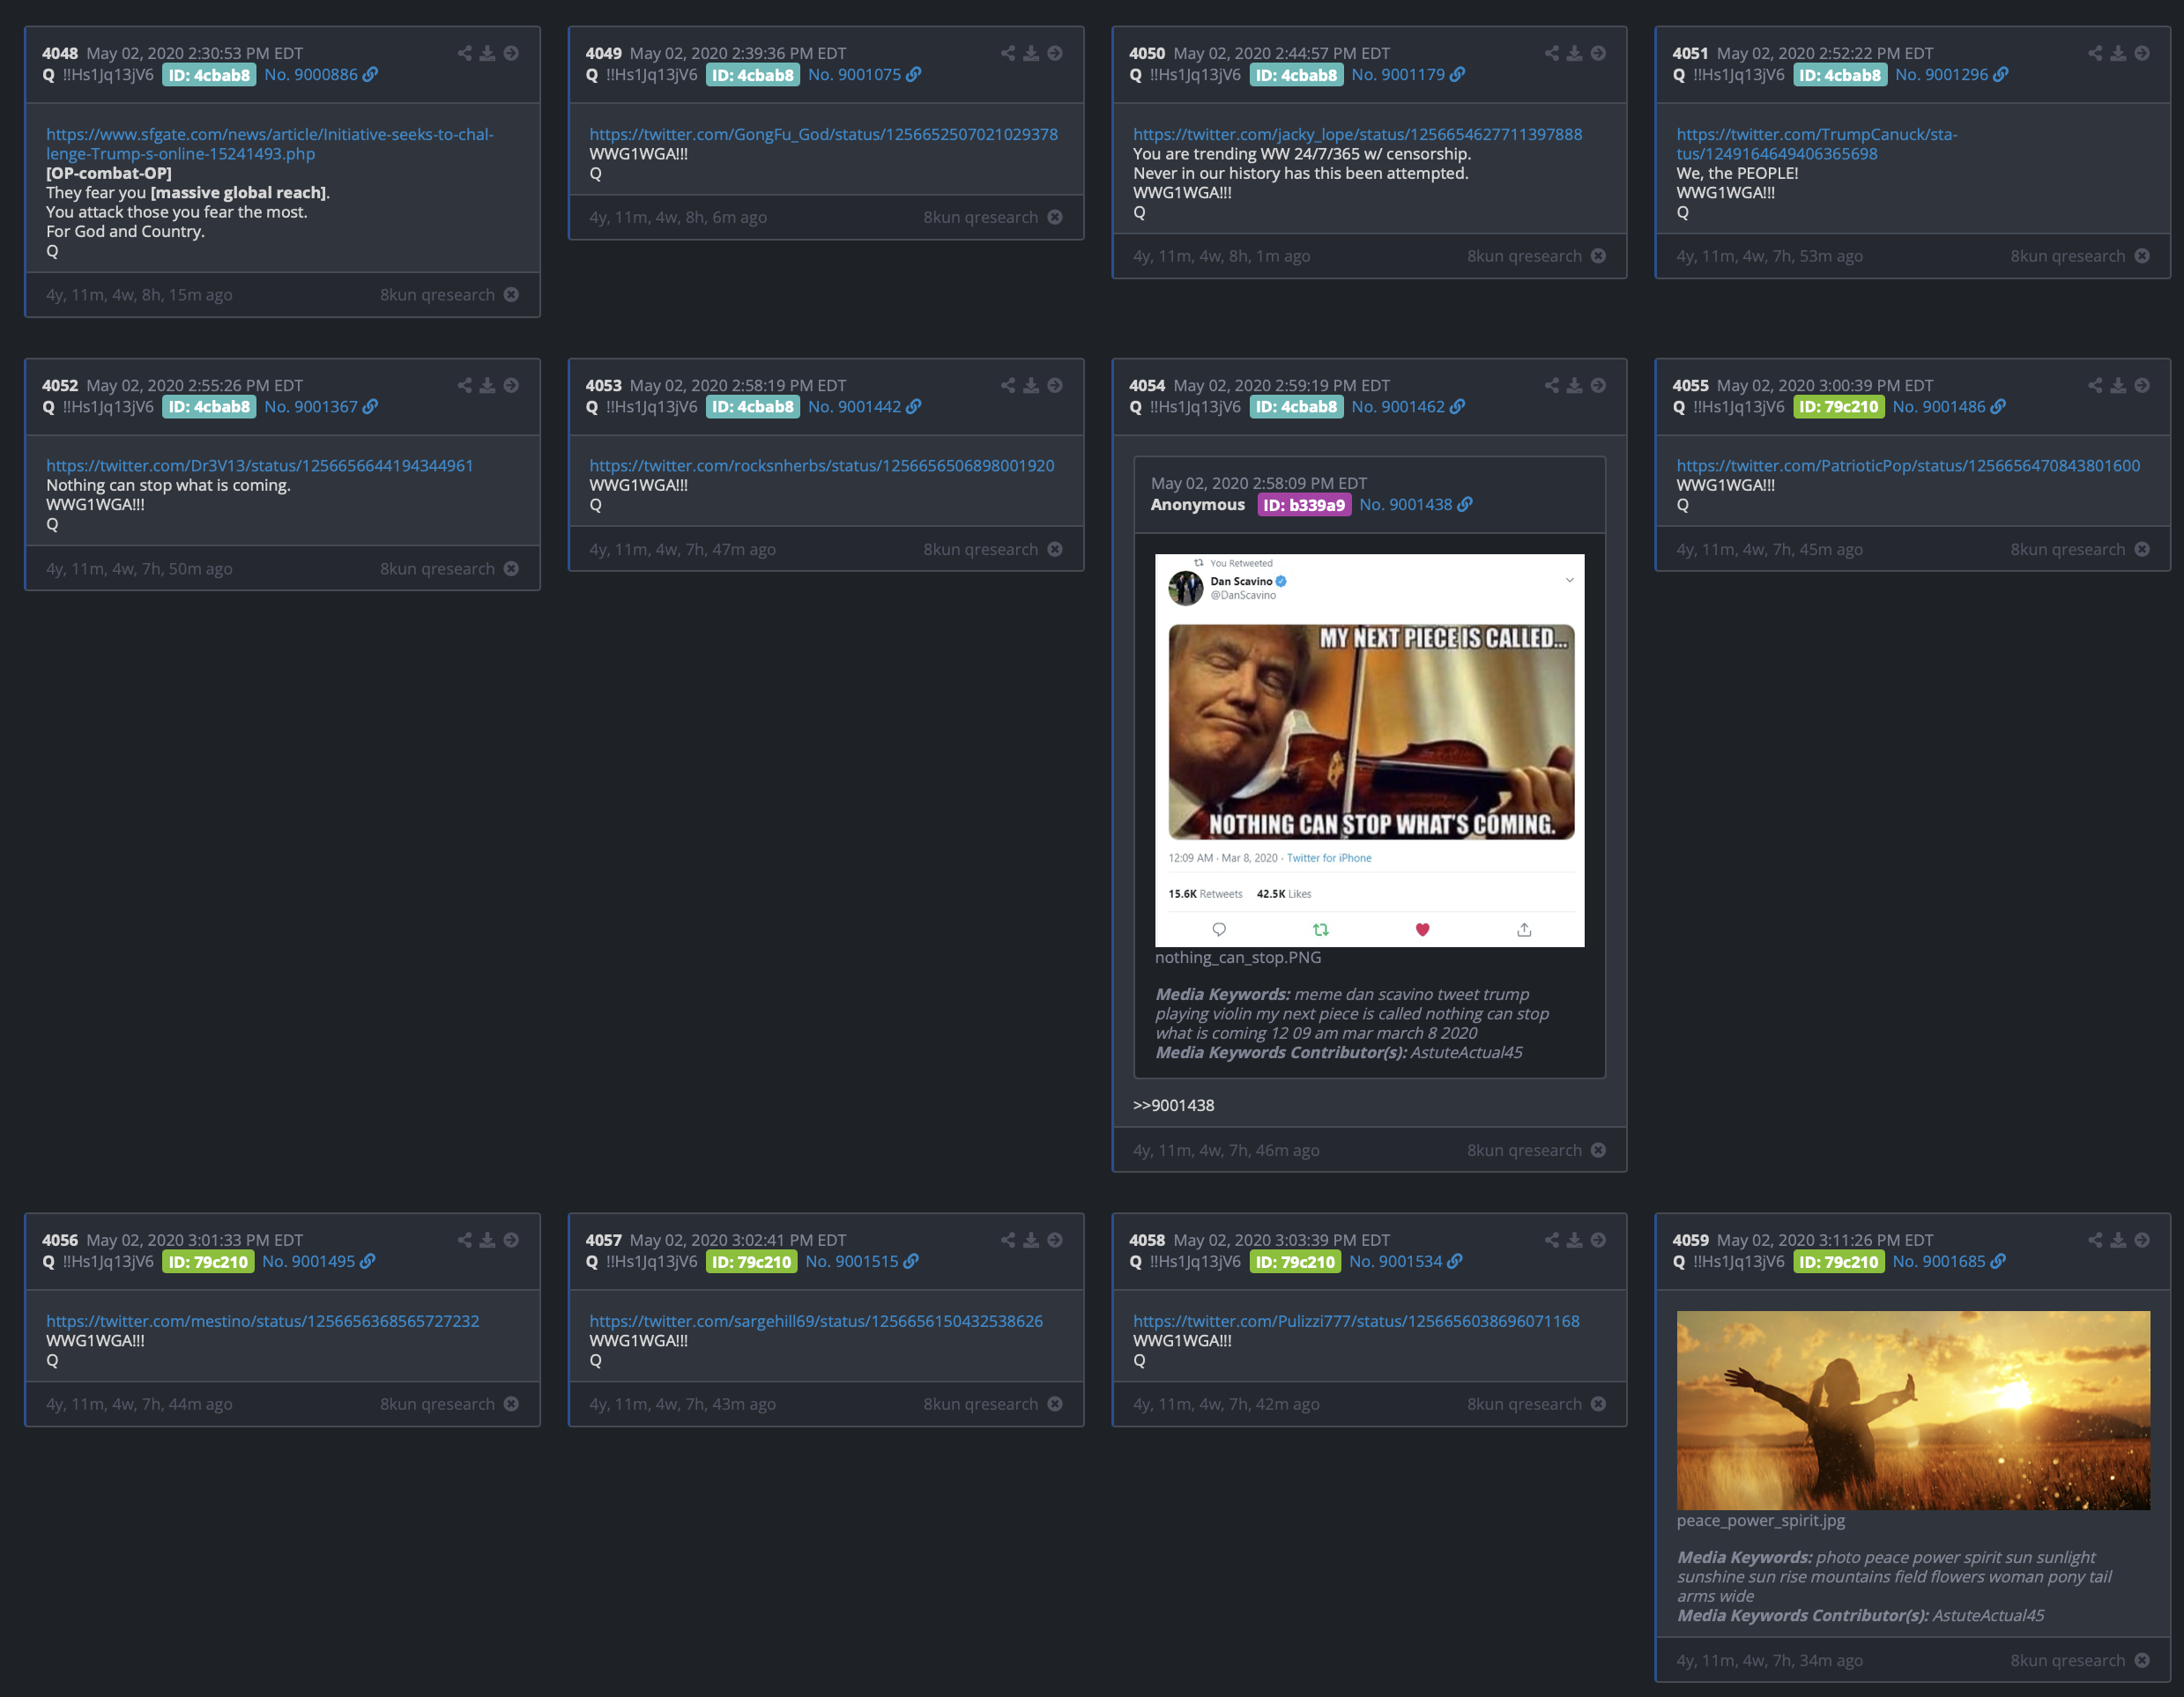2184x1697 pixels.
Task: Click the [OP-combat-OP] line in post 4048
Action: [109, 173]
